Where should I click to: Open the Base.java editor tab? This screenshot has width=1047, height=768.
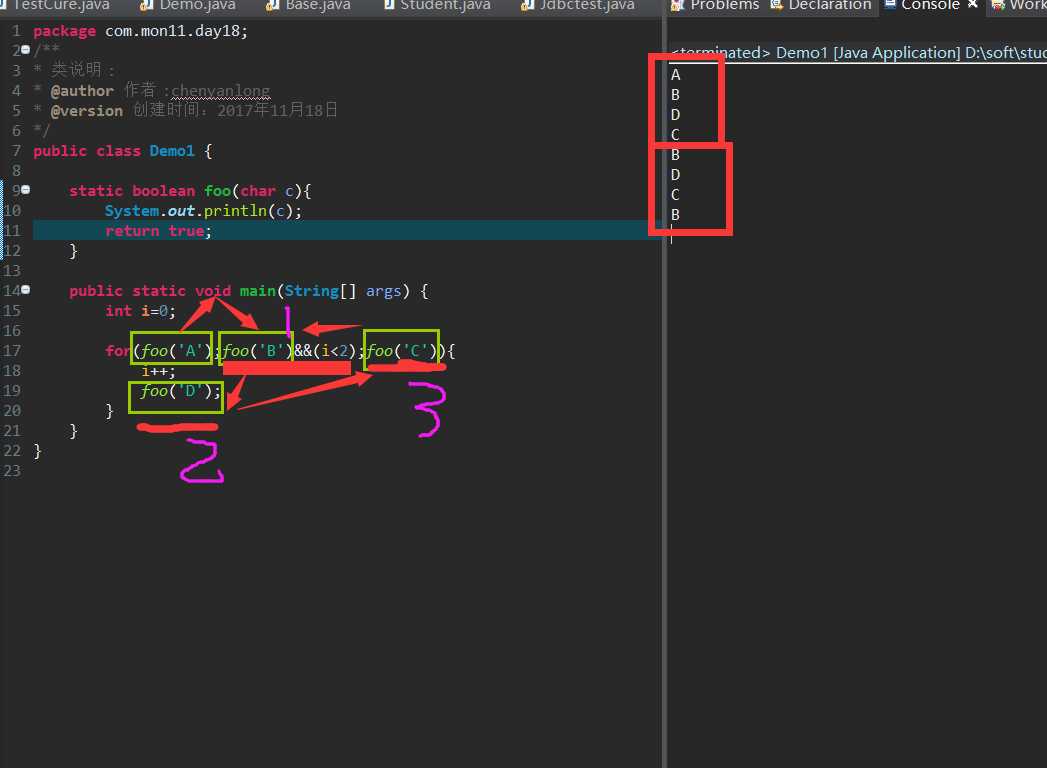pyautogui.click(x=309, y=5)
